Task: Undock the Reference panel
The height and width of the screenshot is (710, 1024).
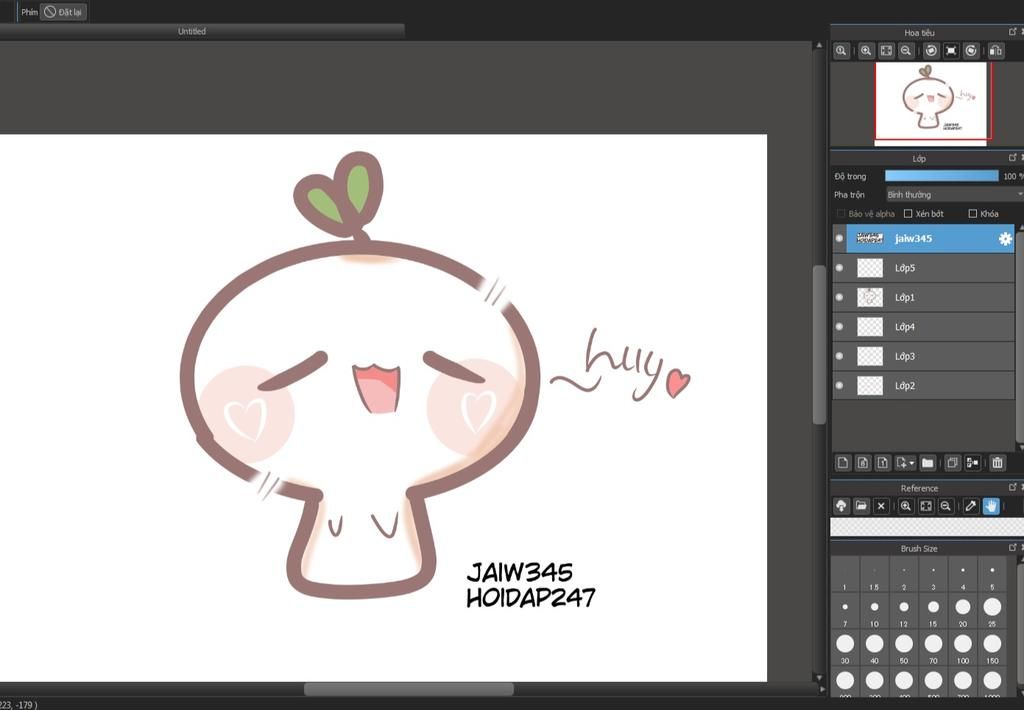Action: 1013,487
